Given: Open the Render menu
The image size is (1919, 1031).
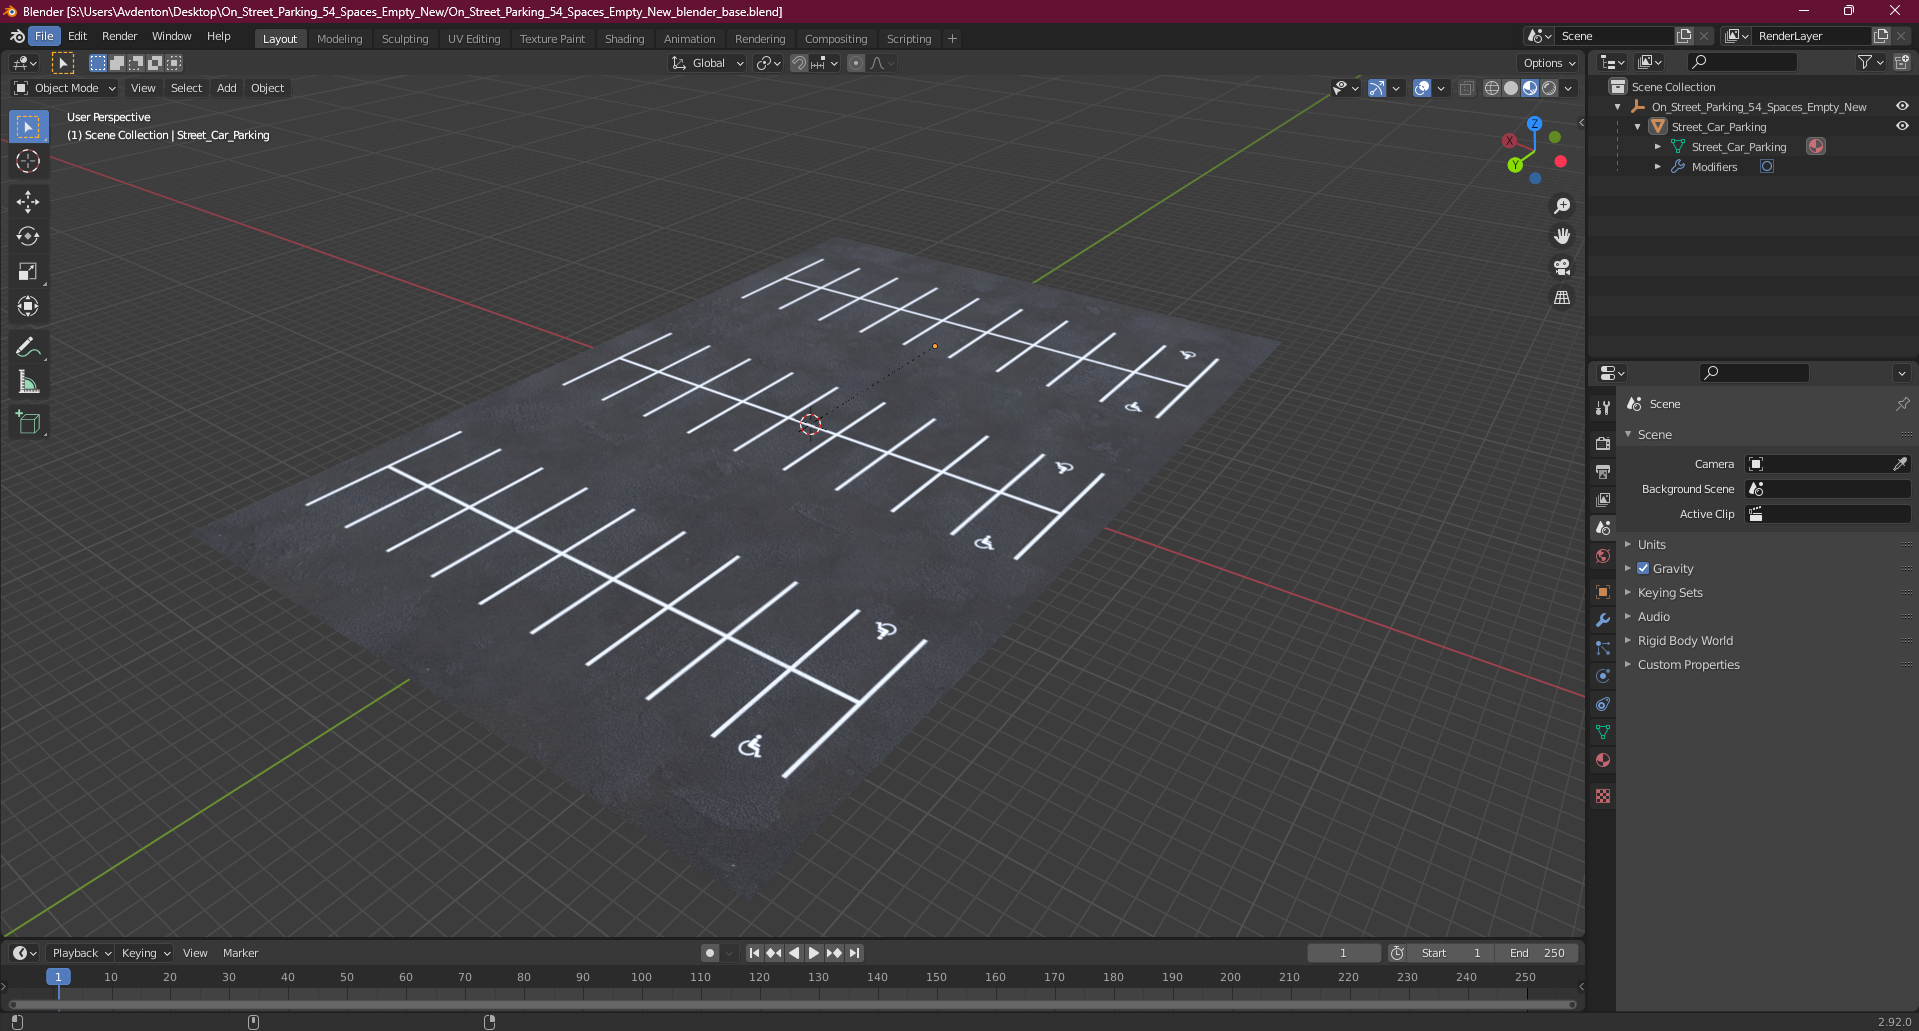Looking at the screenshot, I should click(119, 36).
